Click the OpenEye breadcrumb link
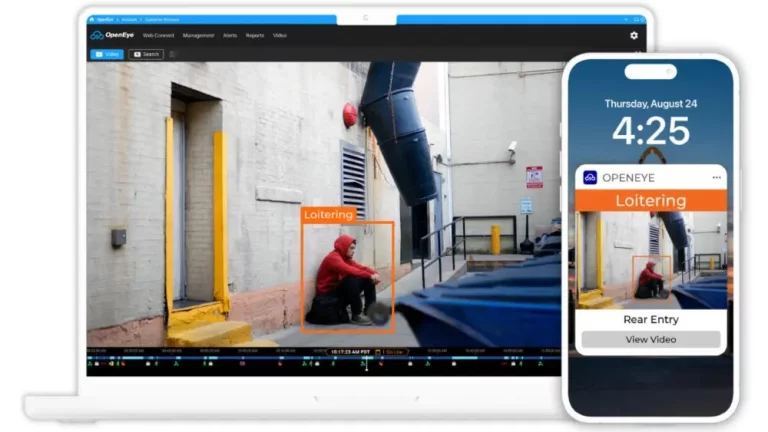Viewport: 768px width, 432px height. pyautogui.click(x=105, y=20)
